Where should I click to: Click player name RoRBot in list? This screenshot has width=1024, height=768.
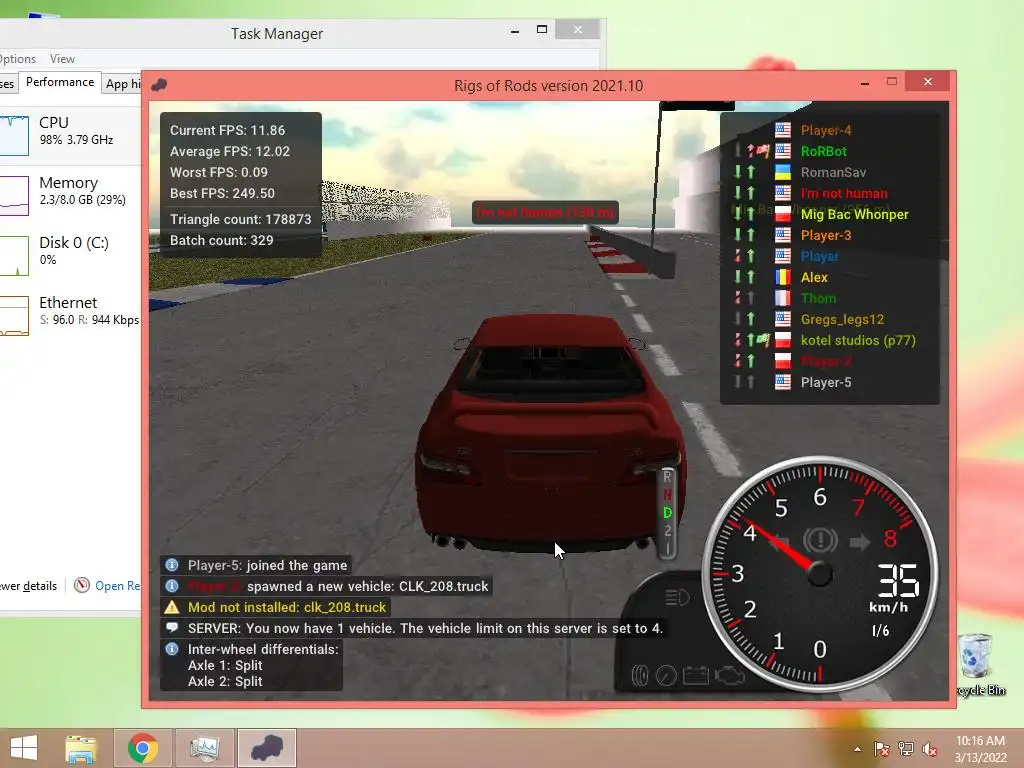pyautogui.click(x=824, y=152)
